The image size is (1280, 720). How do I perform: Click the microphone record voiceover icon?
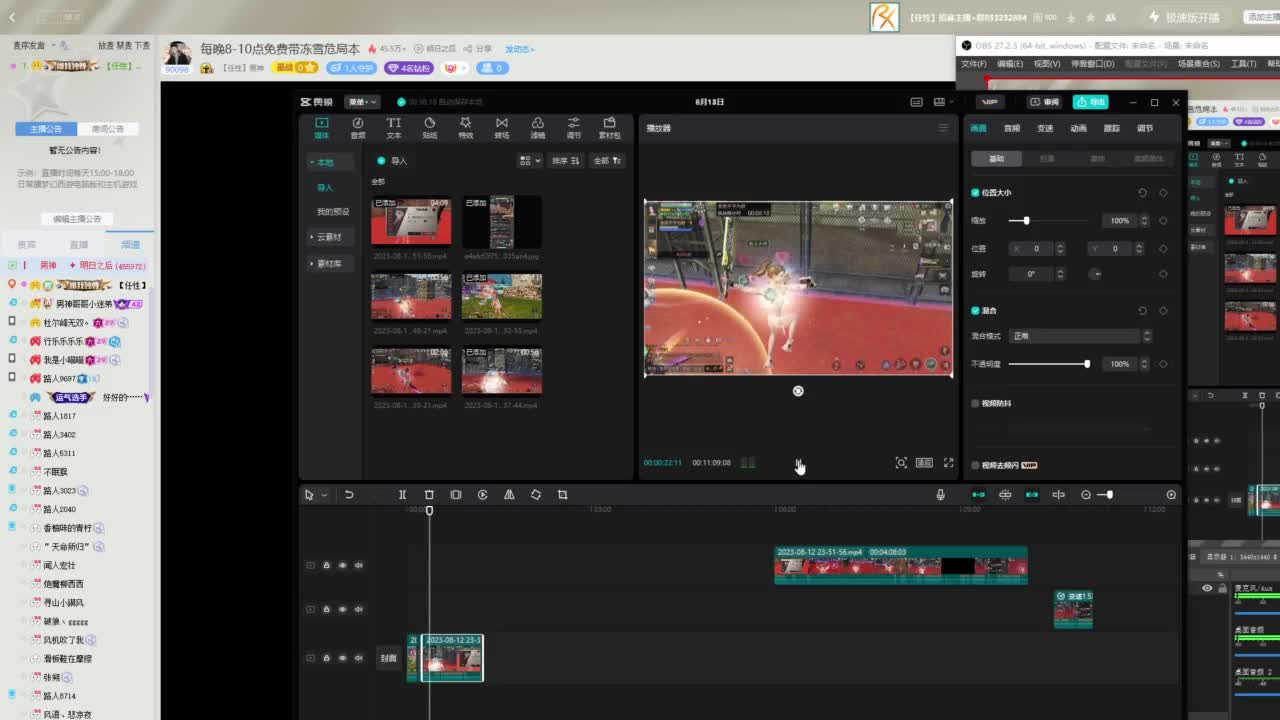click(940, 495)
